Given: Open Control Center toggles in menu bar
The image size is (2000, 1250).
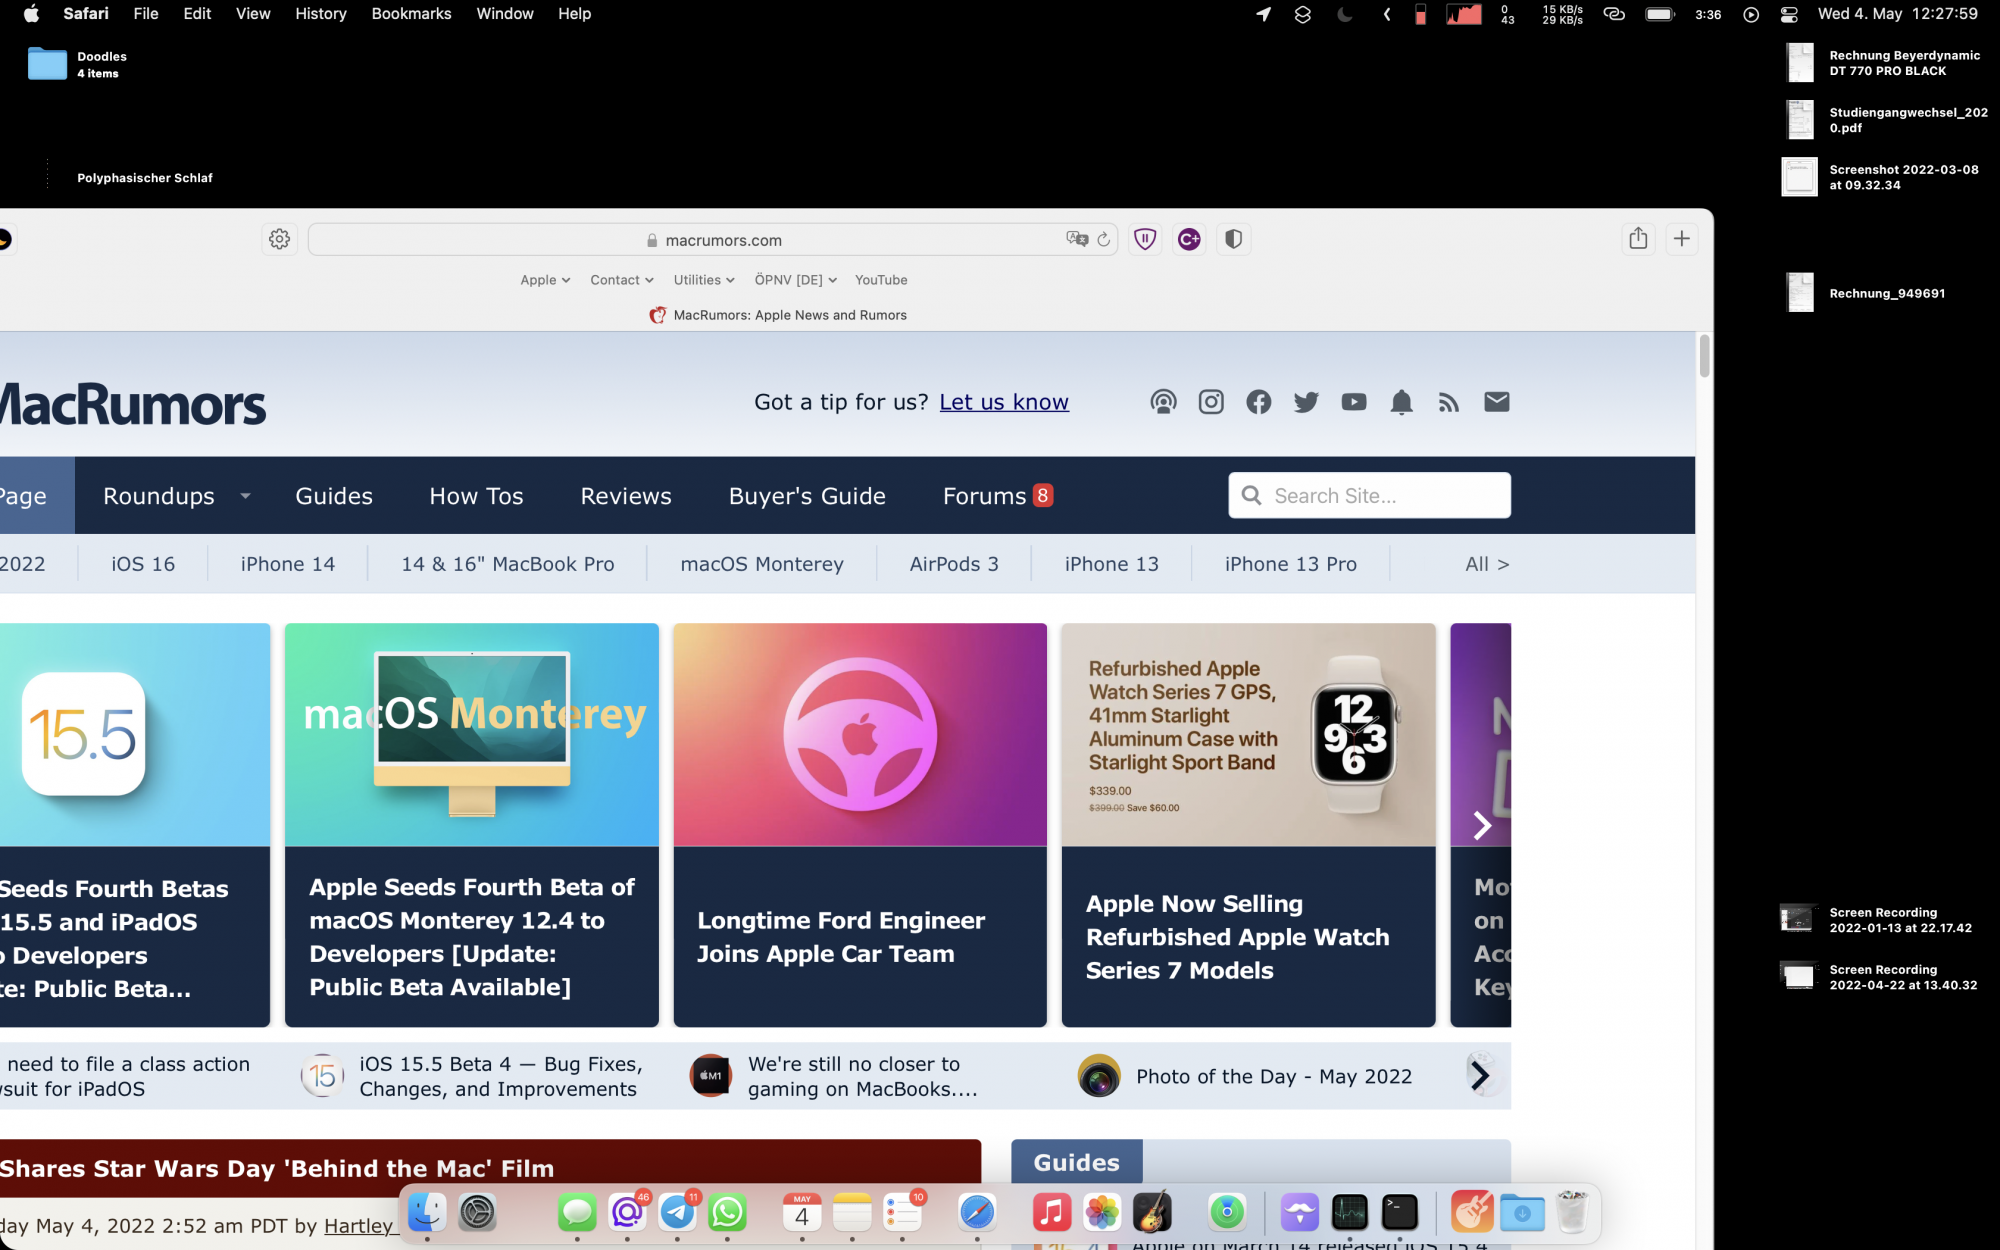Looking at the screenshot, I should [1789, 14].
